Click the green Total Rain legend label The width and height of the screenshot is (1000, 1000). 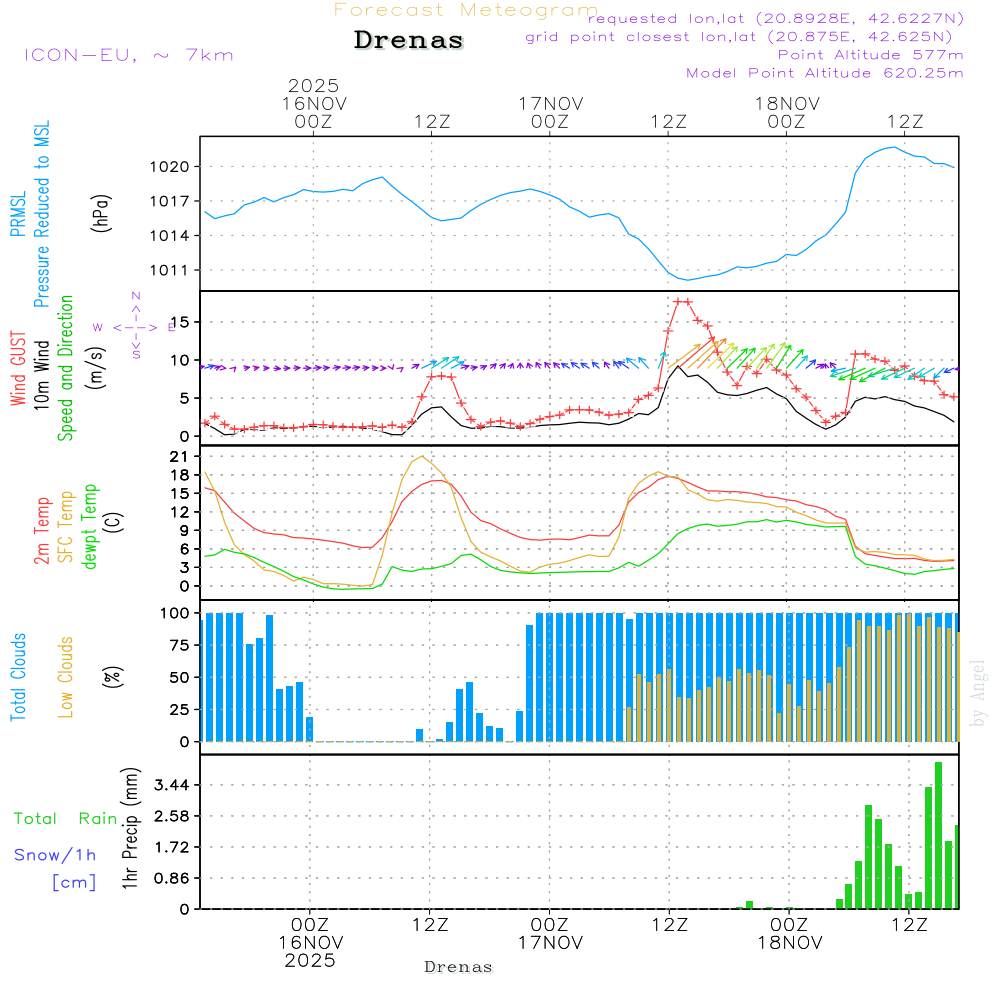(65, 818)
